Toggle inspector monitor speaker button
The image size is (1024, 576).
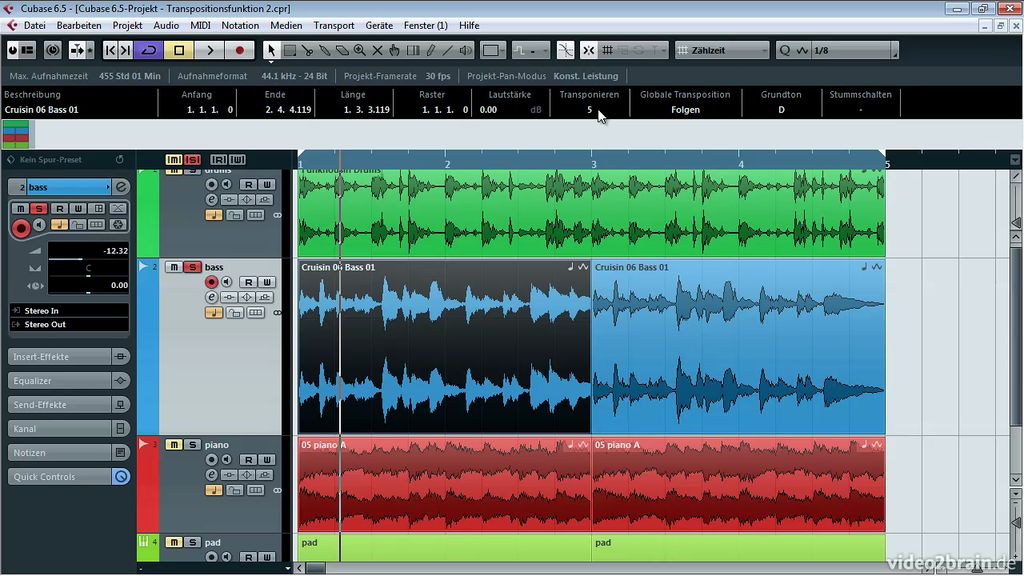tap(40, 225)
